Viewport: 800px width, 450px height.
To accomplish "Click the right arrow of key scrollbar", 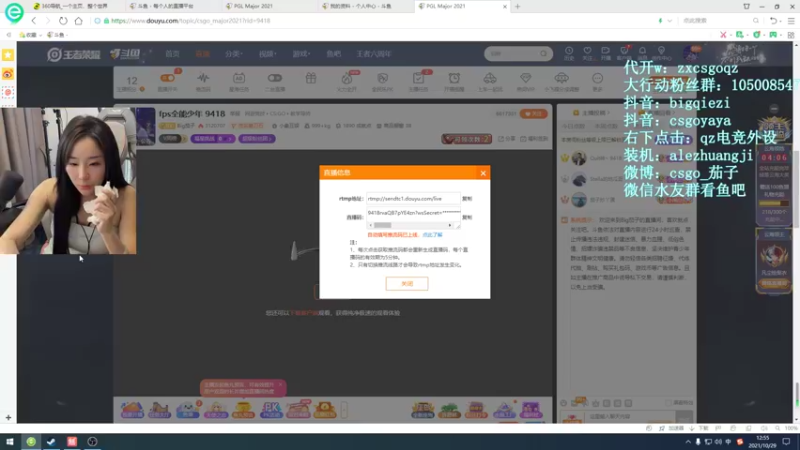I will click(x=450, y=225).
